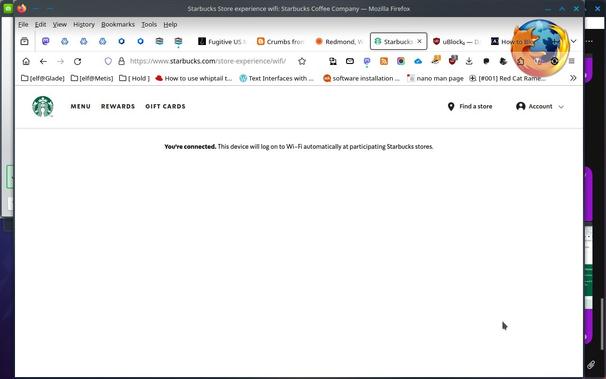Viewport: 606px width, 379px height.
Task: Go to the Firefox home page
Action: pyautogui.click(x=26, y=61)
